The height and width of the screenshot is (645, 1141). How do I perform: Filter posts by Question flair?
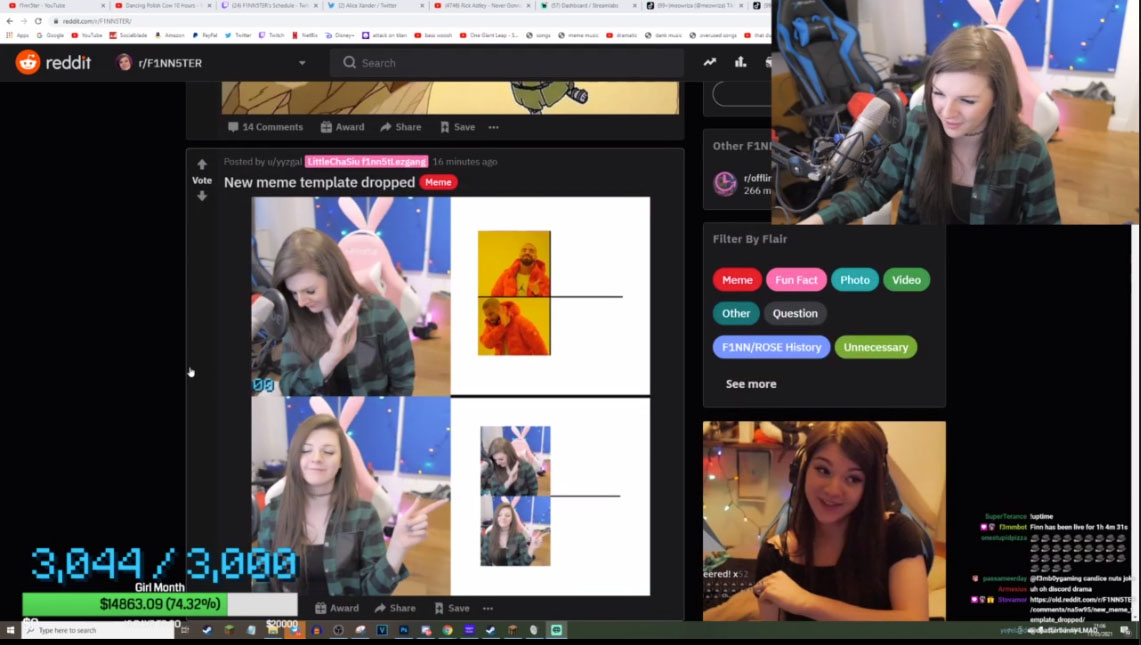795,313
